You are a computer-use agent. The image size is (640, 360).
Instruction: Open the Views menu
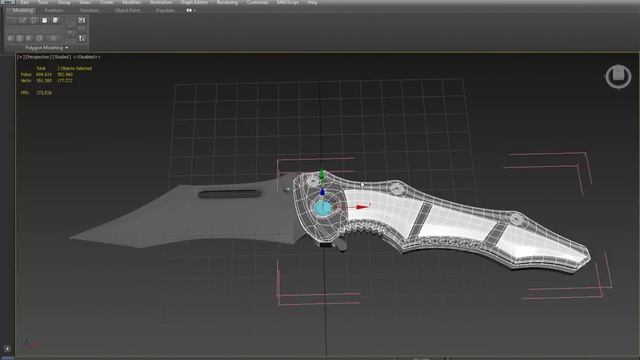85,2
